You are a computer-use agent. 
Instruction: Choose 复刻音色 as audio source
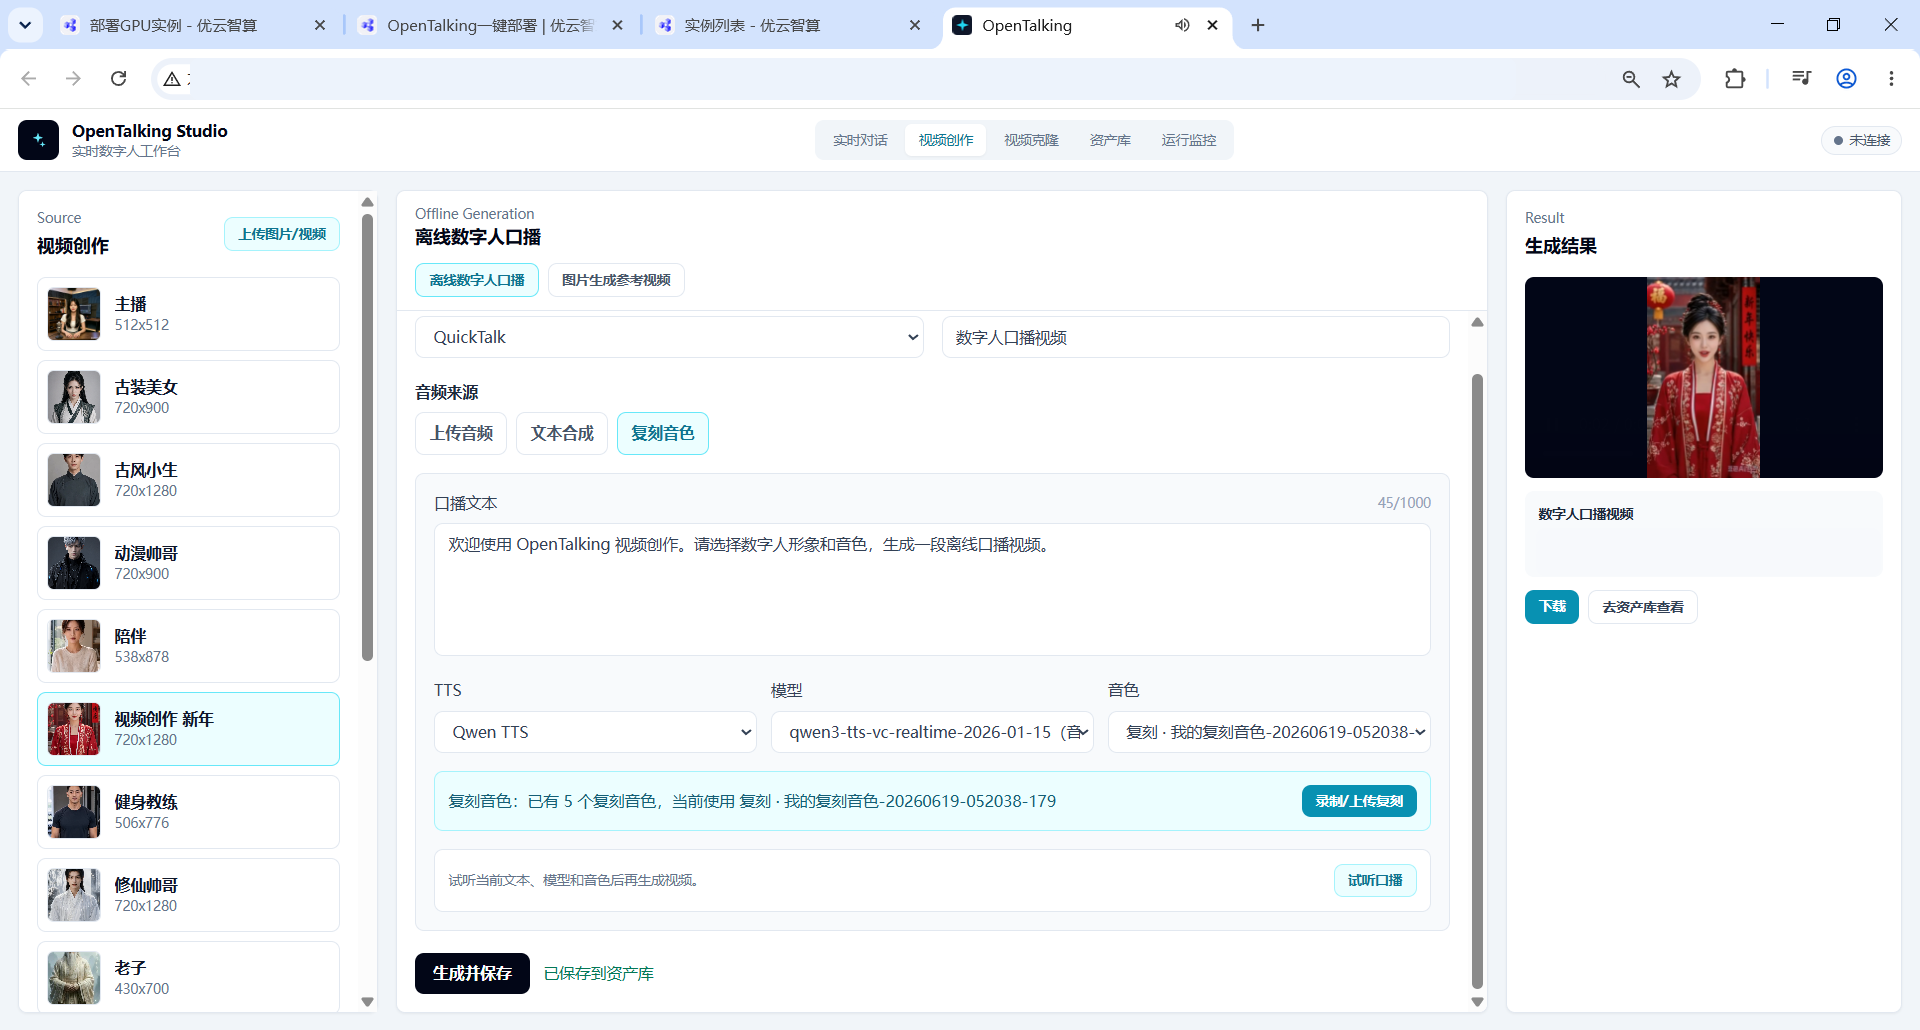[x=663, y=433]
